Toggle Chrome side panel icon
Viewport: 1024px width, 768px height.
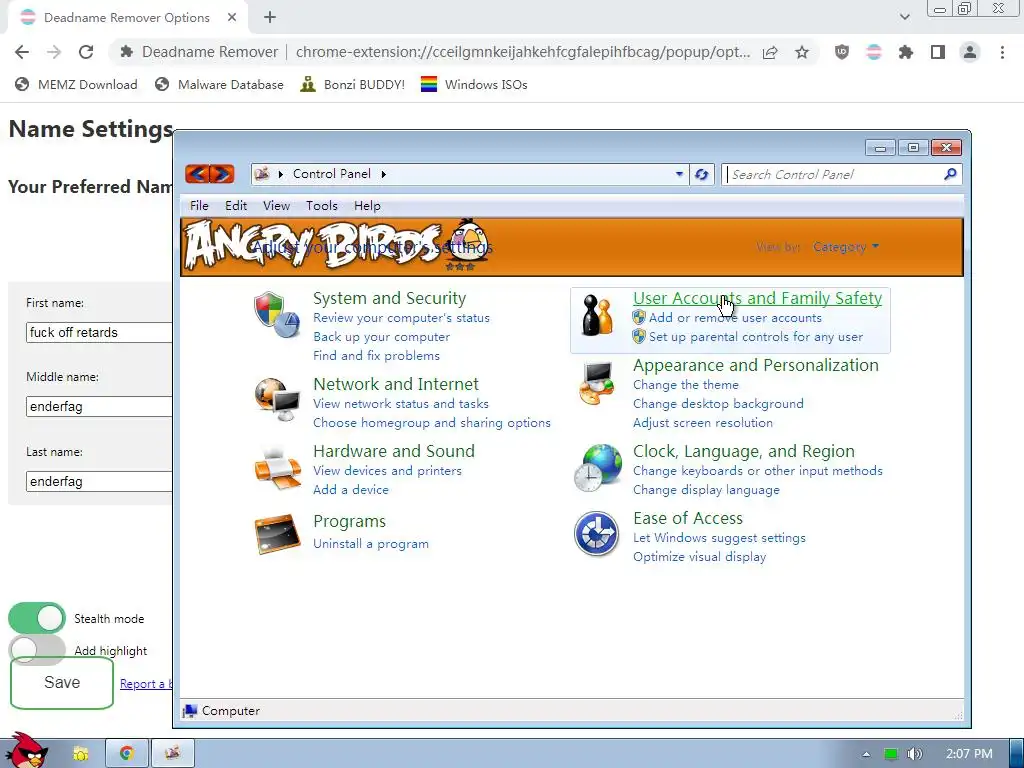938,52
